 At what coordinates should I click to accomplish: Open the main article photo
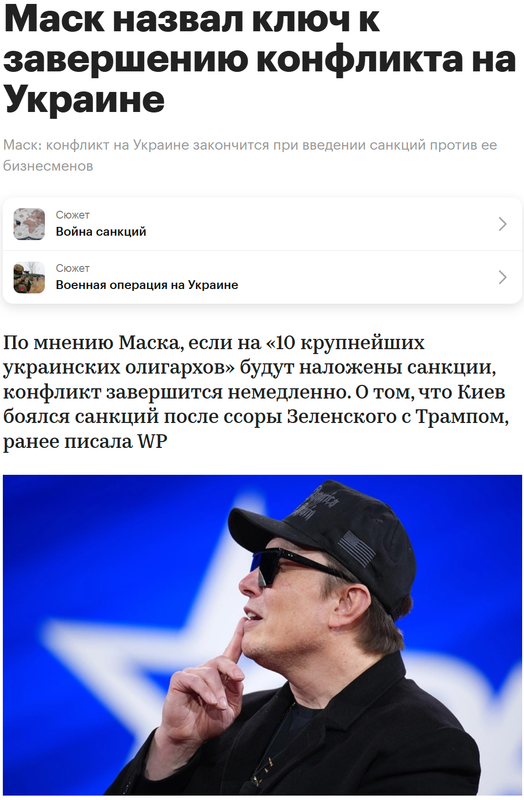tap(262, 635)
